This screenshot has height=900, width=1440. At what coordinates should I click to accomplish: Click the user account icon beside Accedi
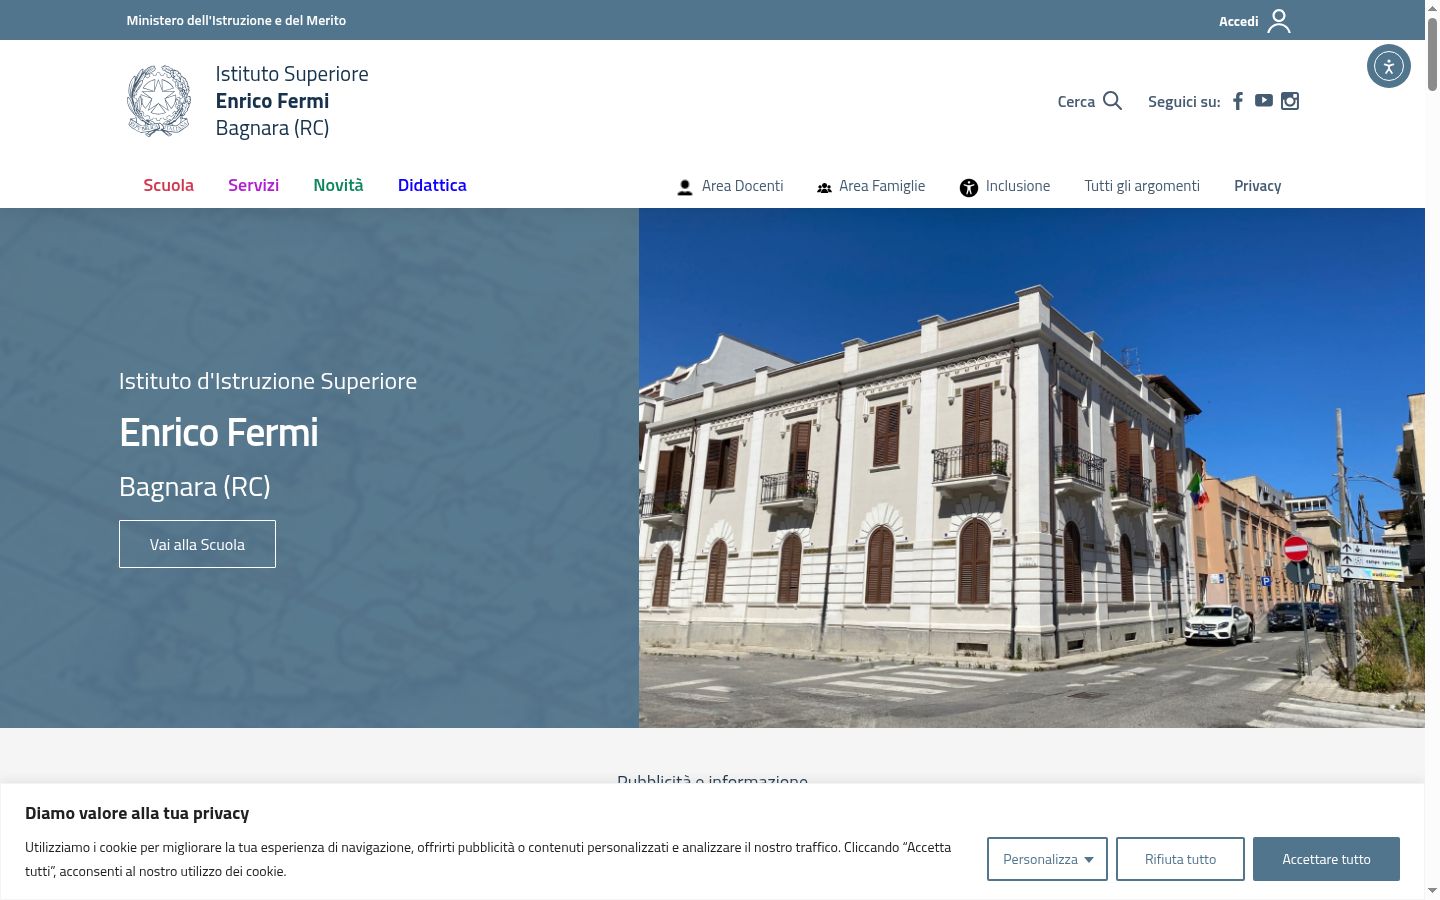[x=1279, y=21]
